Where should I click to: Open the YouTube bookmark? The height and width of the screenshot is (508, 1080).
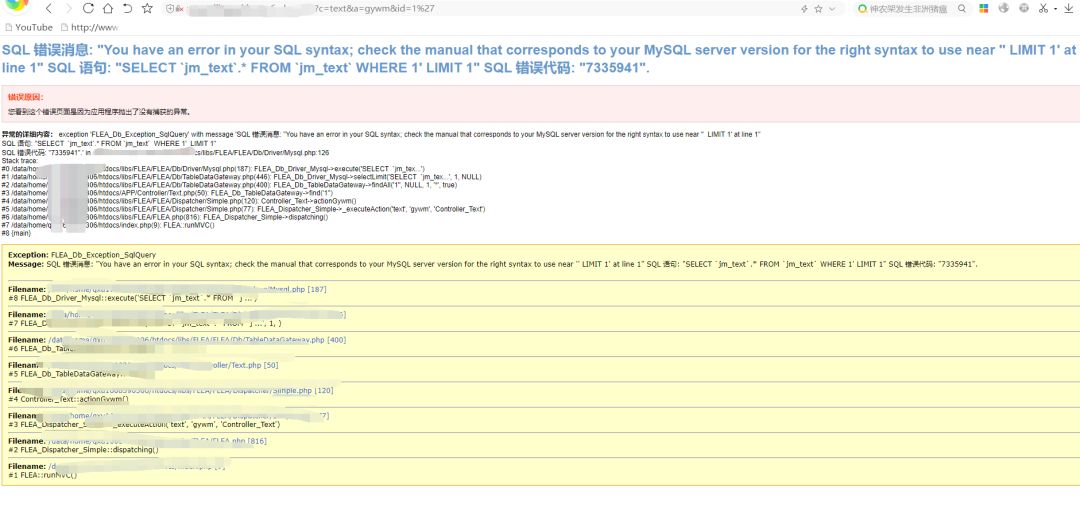pos(28,28)
